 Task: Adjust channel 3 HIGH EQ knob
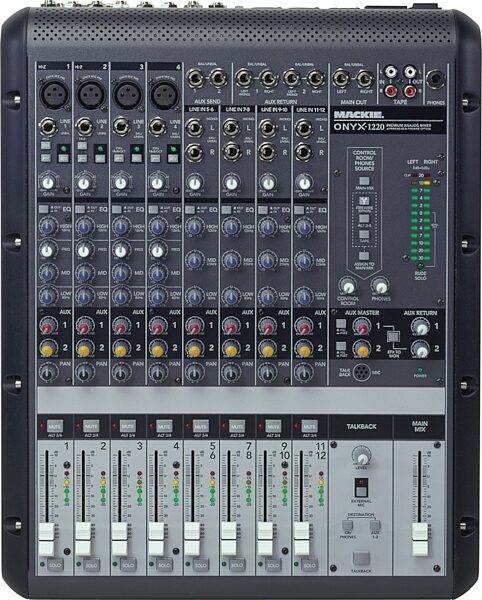coord(121,227)
